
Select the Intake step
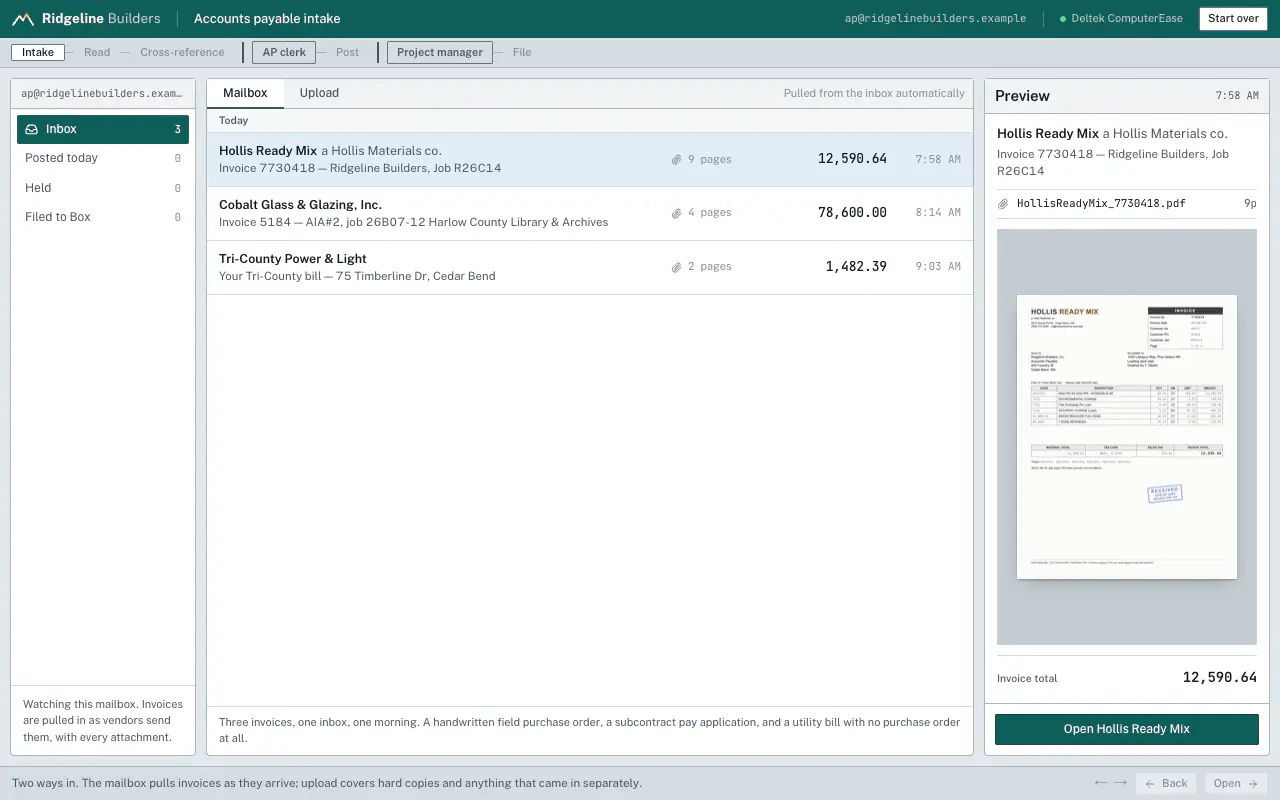tap(38, 52)
